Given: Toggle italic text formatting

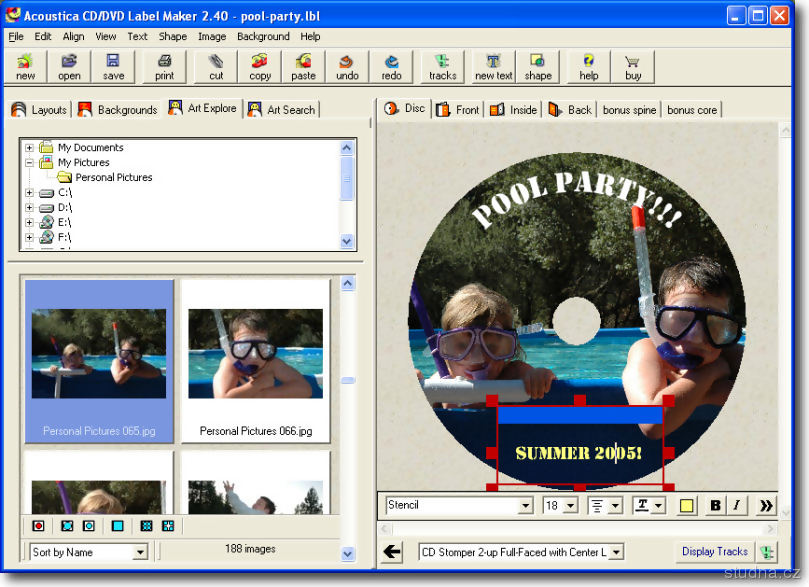Looking at the screenshot, I should (x=737, y=506).
